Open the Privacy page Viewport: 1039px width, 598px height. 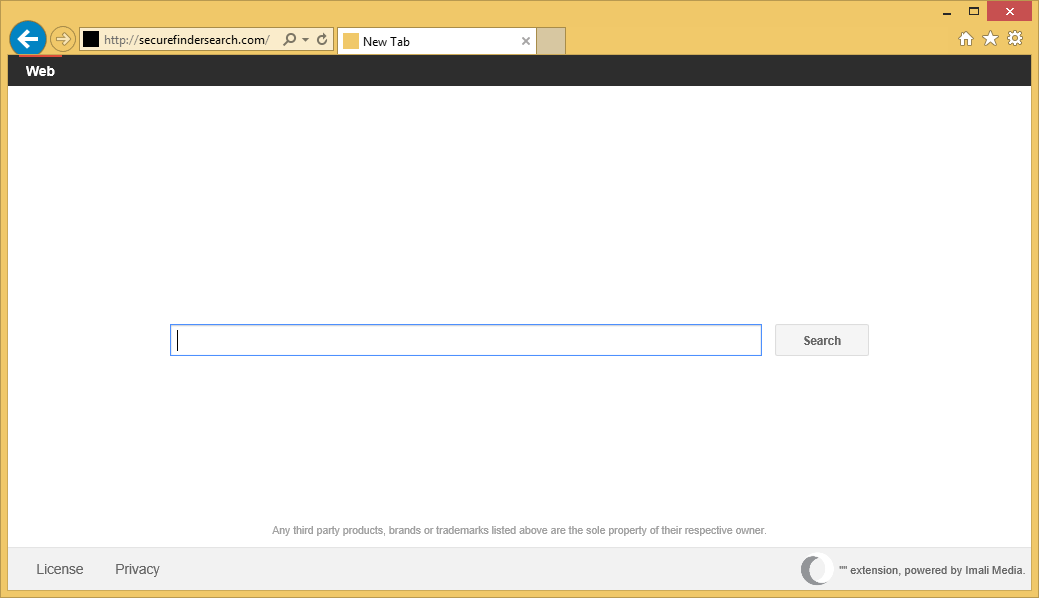pyautogui.click(x=136, y=569)
